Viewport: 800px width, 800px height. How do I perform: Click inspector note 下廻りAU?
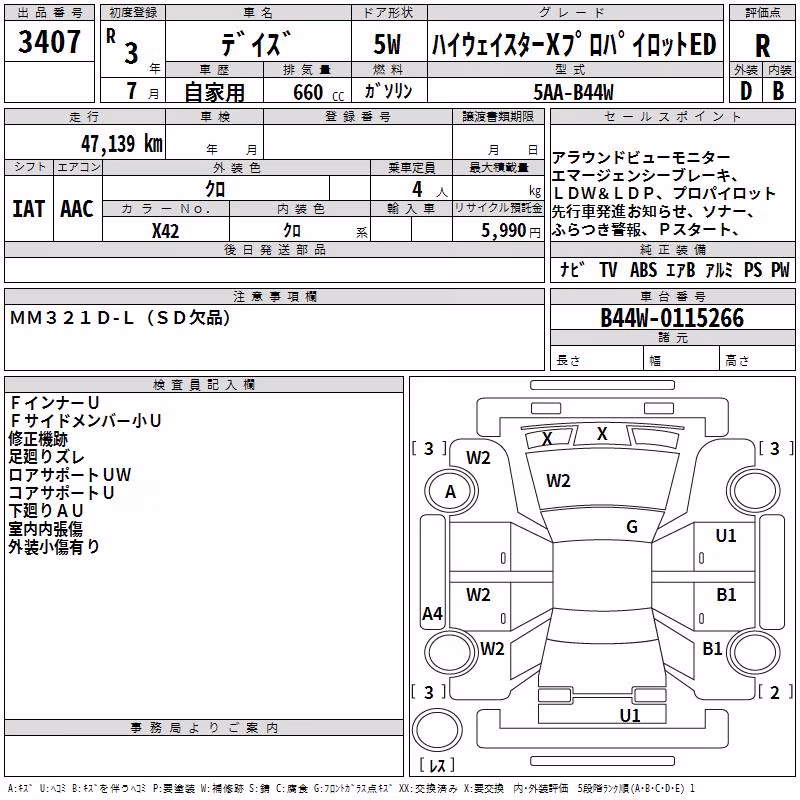[46, 510]
